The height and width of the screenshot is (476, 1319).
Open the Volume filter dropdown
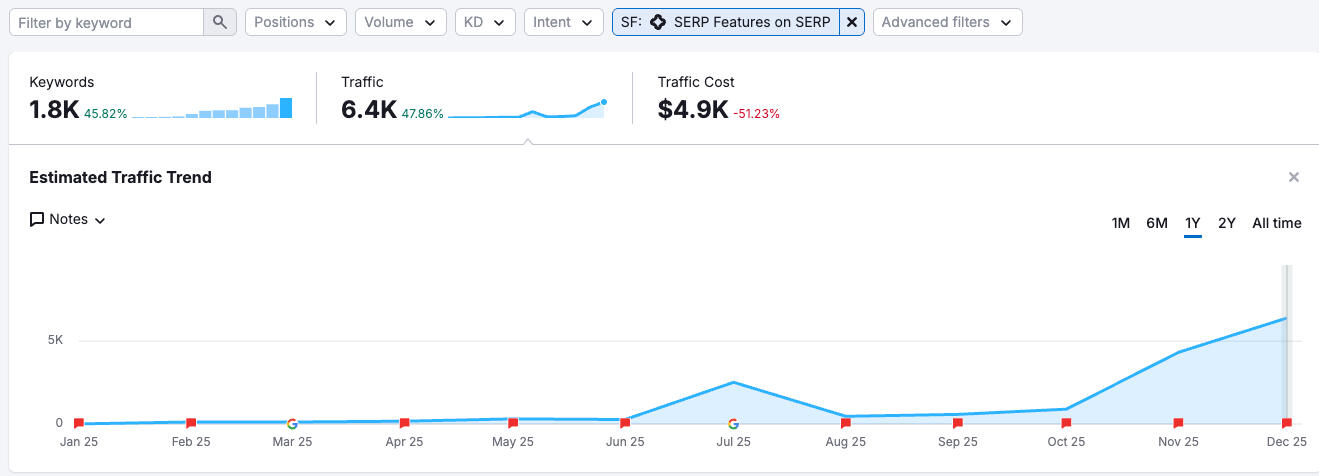(x=400, y=22)
